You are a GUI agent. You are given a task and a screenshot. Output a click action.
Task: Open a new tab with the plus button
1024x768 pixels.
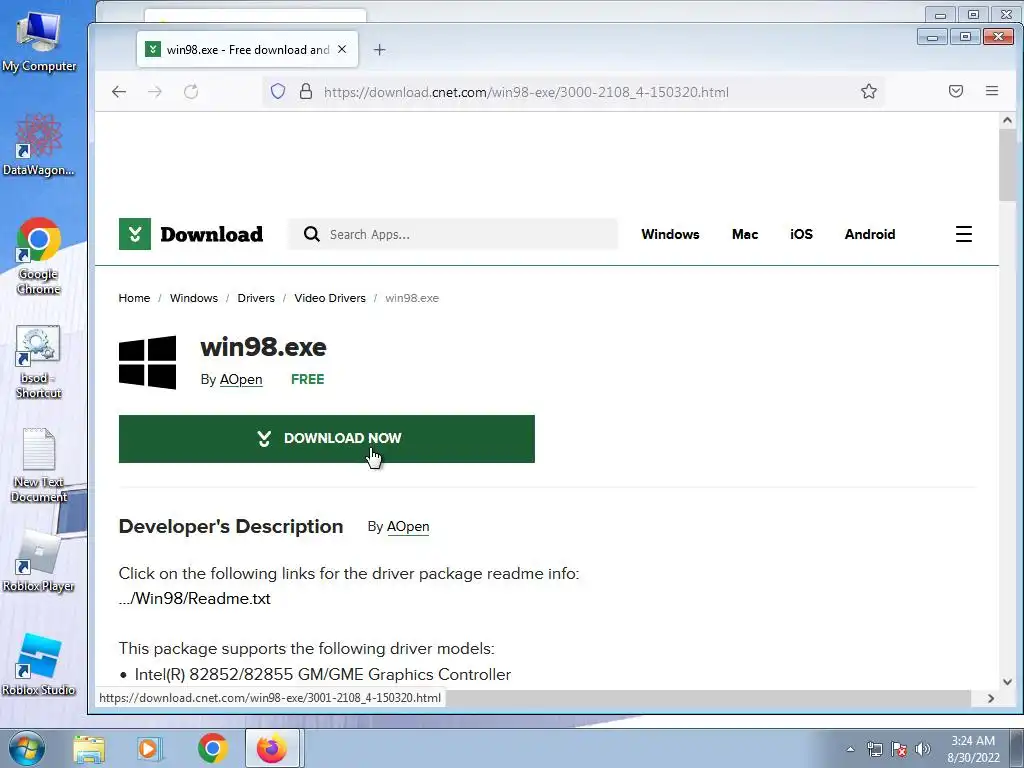point(379,50)
